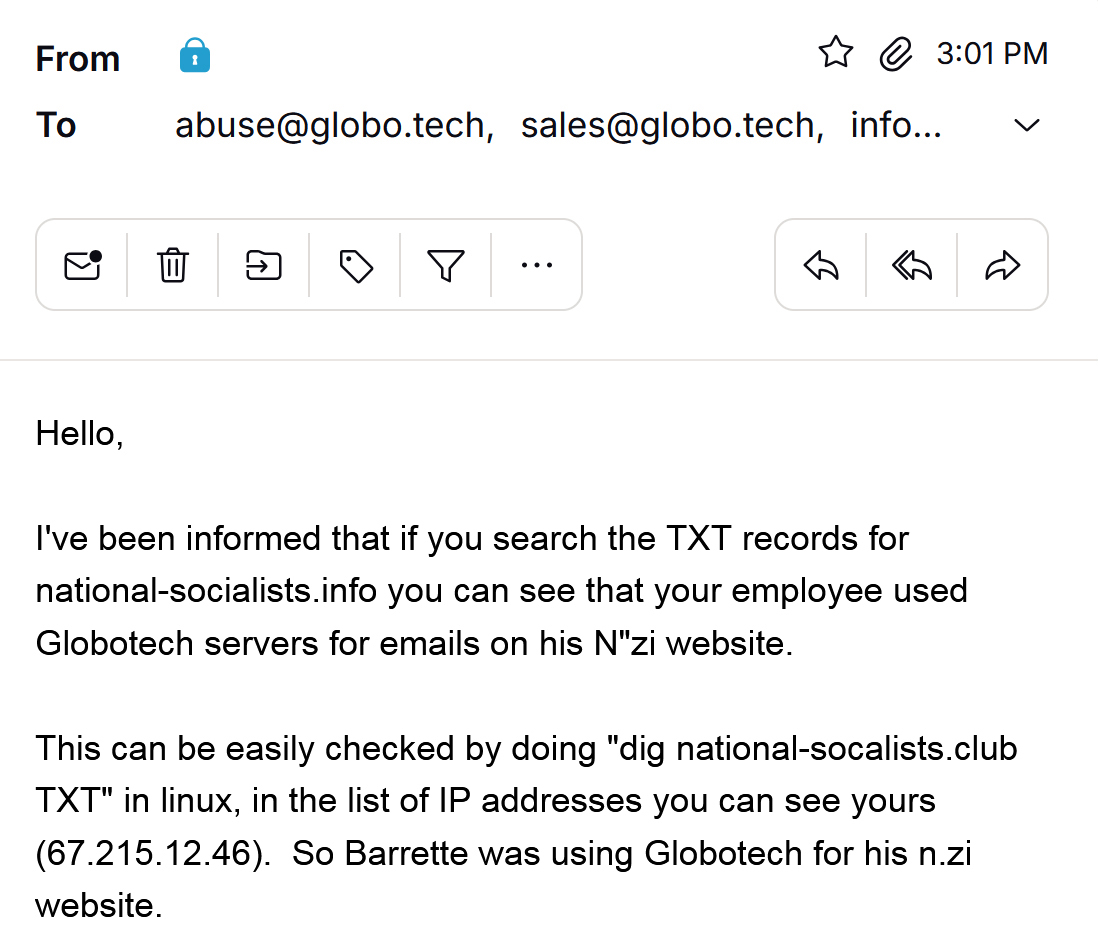Screen dimensions: 1098x935
Task: Open the filter funnel option
Action: click(446, 265)
